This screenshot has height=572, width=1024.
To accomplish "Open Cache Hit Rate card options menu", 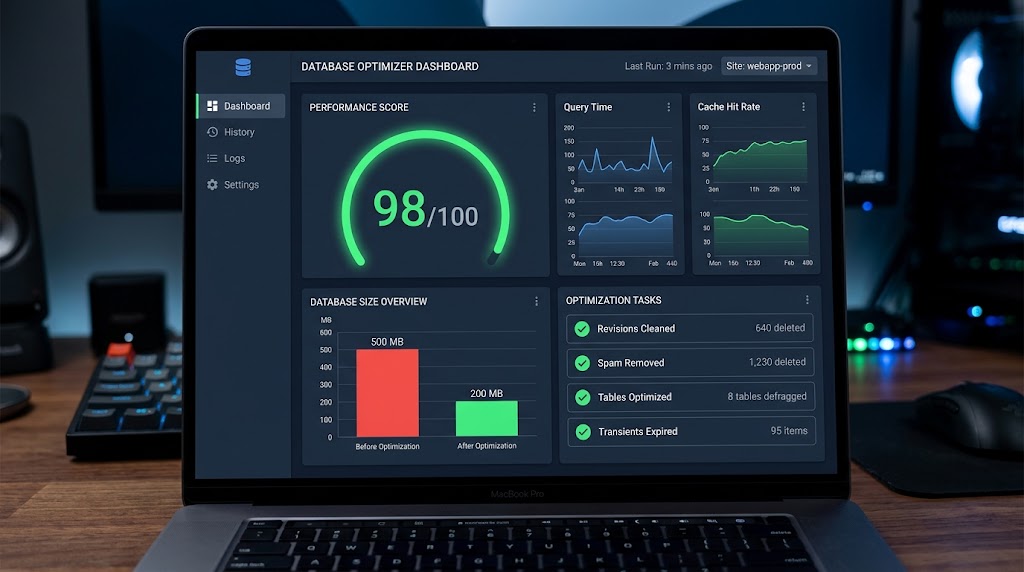I will click(803, 106).
